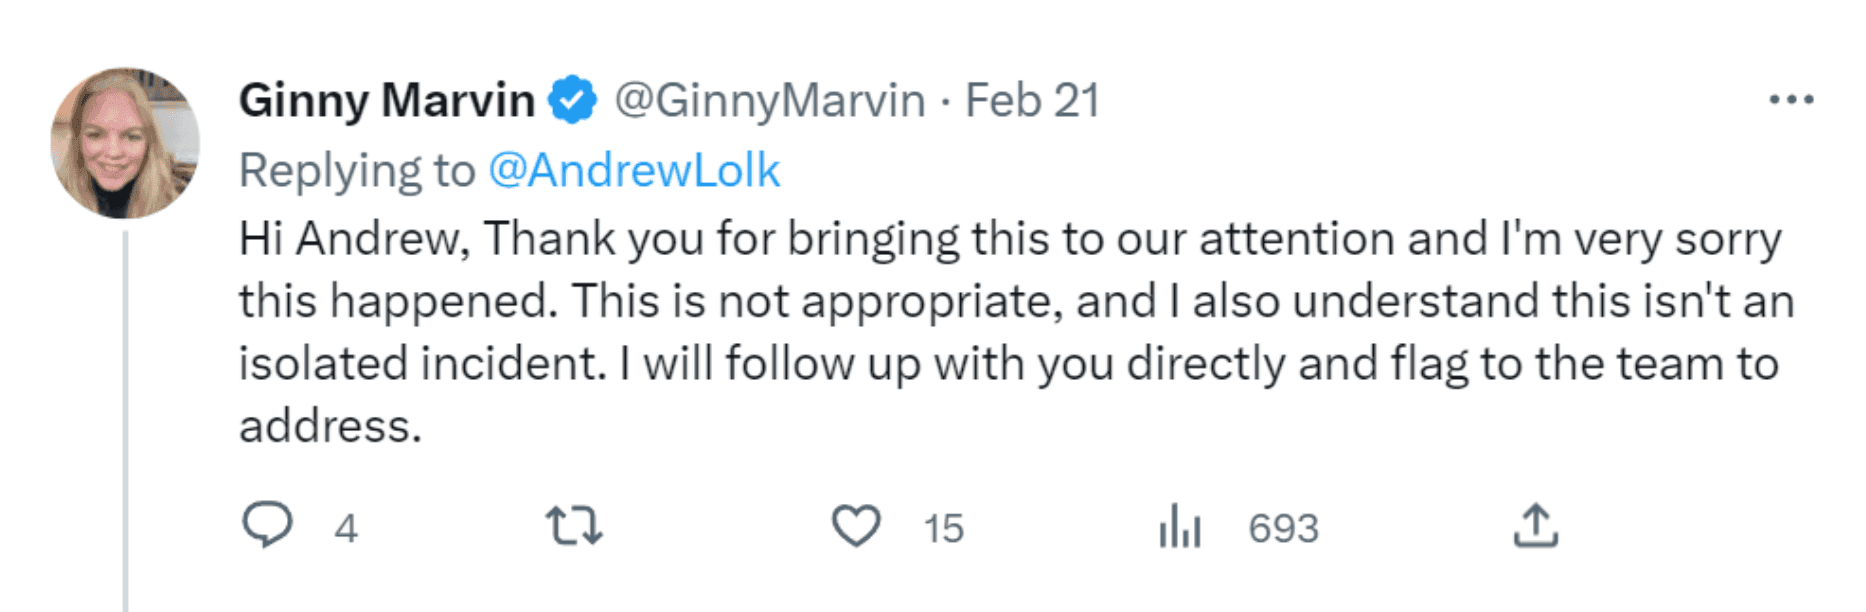
Task: Click the Ginny Marvin display name
Action: pos(387,100)
